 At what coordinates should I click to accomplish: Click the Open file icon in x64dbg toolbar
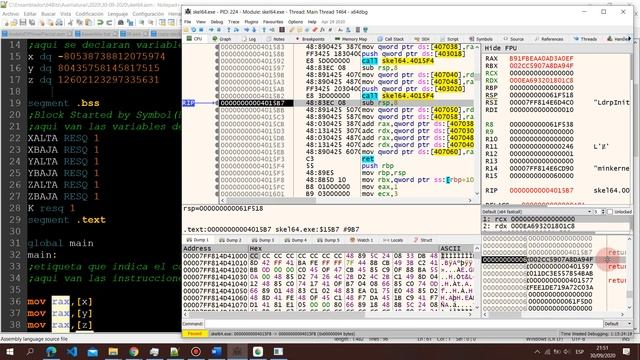coord(186,29)
